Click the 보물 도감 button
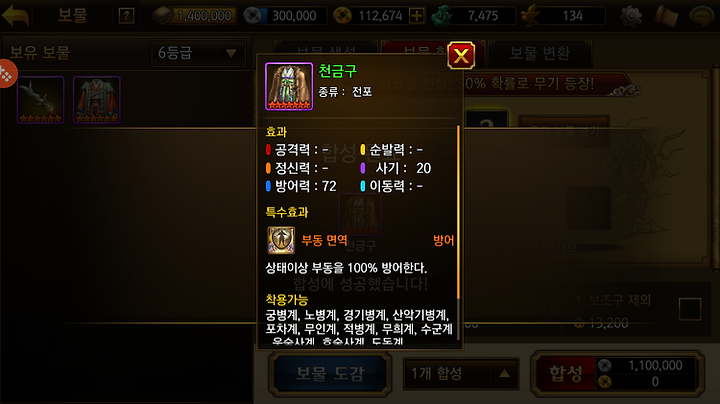720x404 pixels. pos(330,374)
